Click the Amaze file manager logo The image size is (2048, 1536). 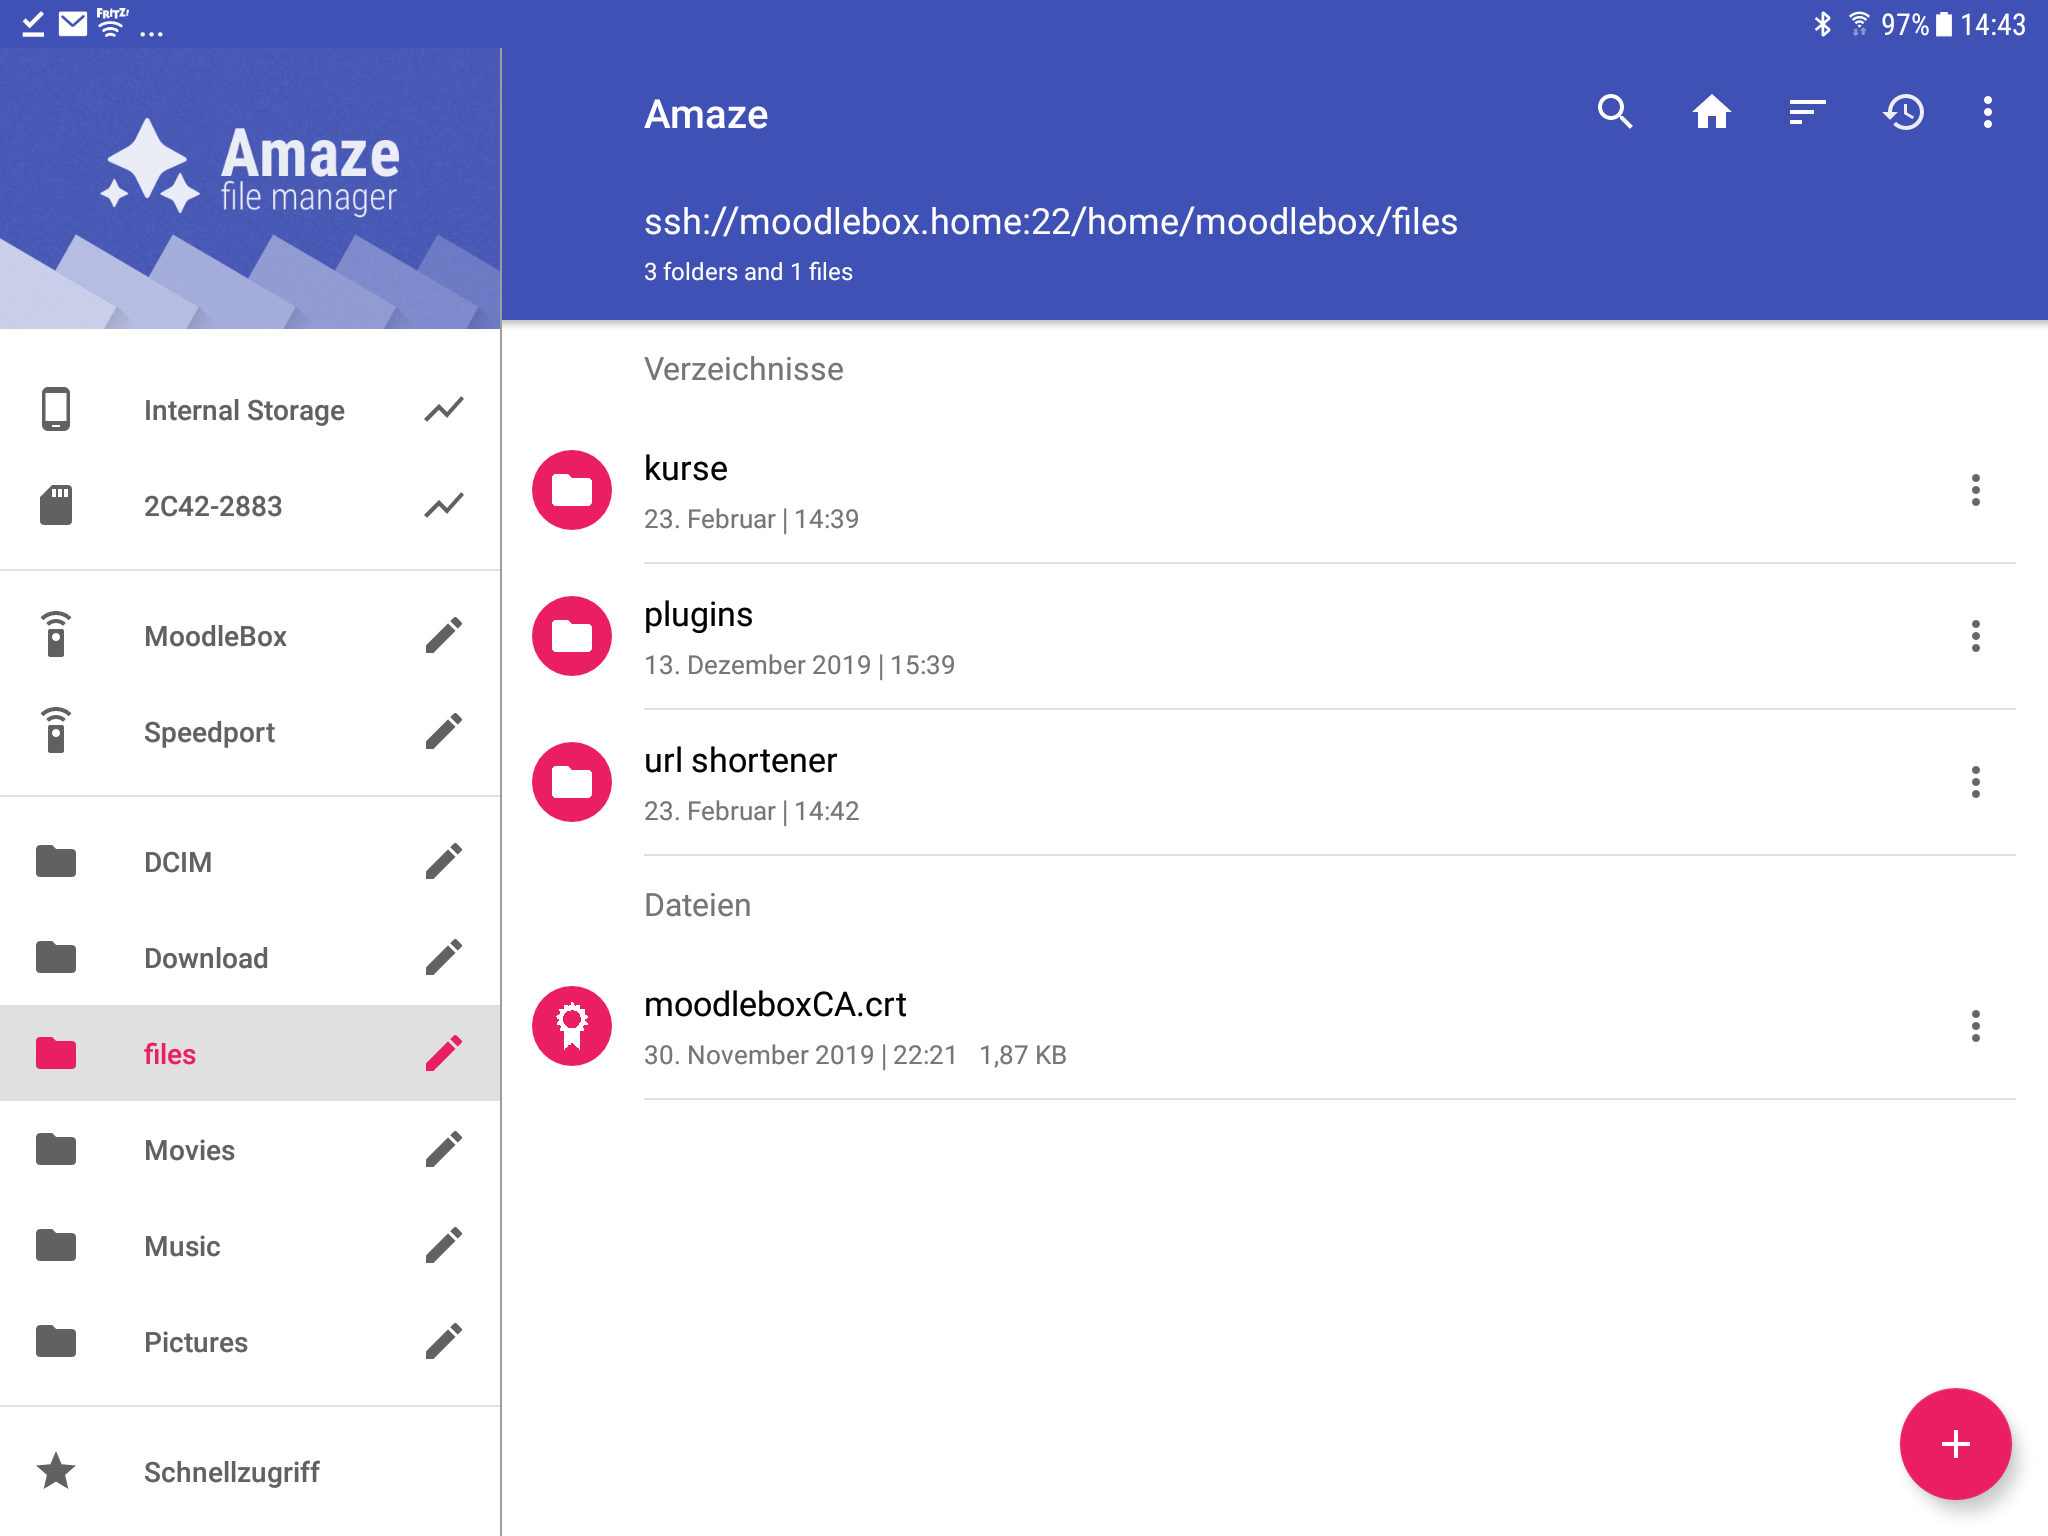point(250,168)
